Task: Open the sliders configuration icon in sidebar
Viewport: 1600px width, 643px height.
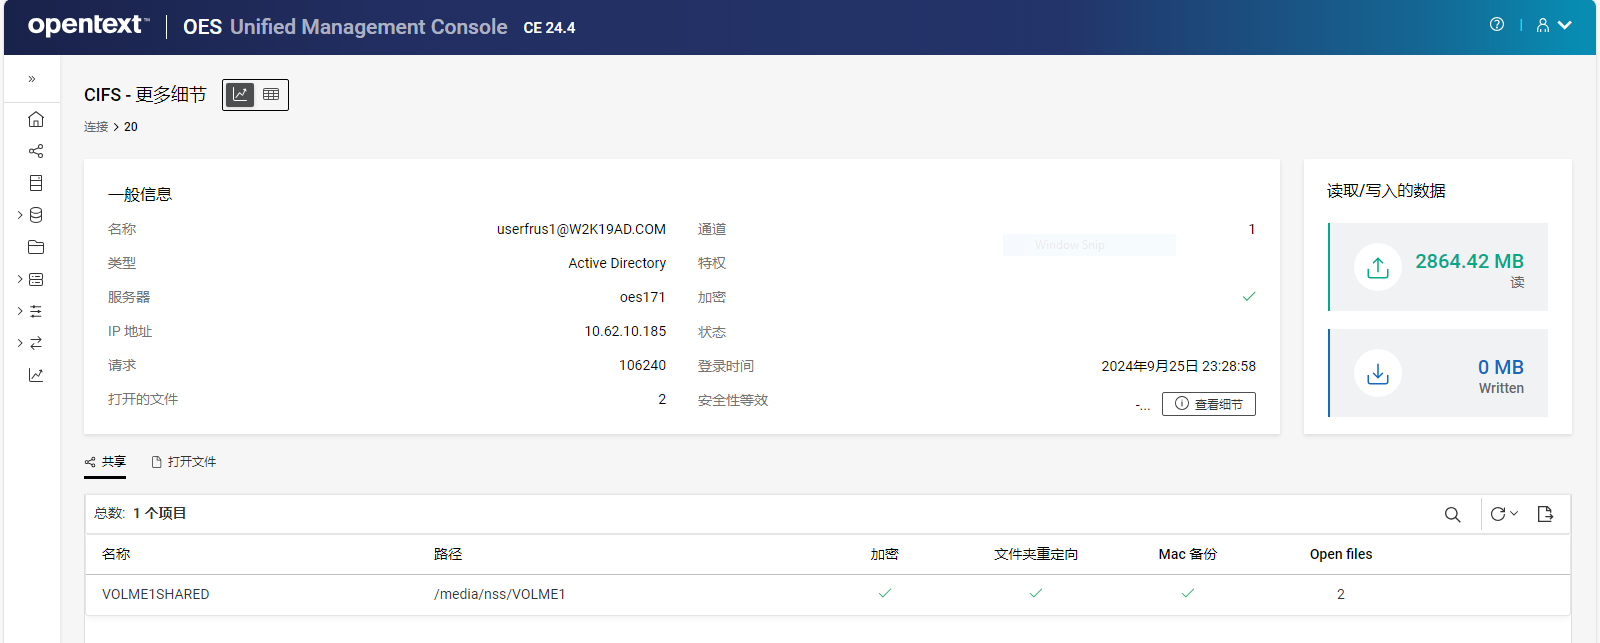Action: click(36, 311)
